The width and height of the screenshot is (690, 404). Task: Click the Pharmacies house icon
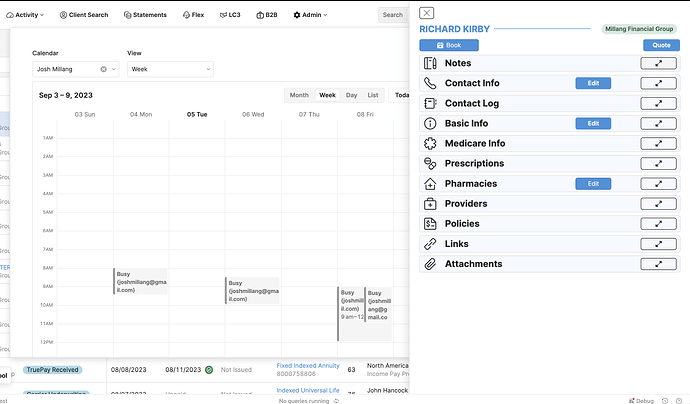pos(430,184)
